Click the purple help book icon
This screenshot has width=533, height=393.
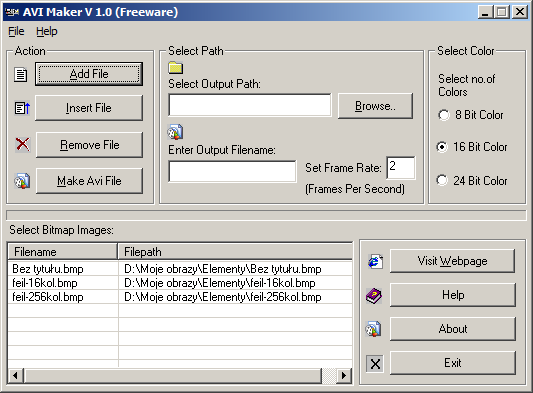coord(374,295)
